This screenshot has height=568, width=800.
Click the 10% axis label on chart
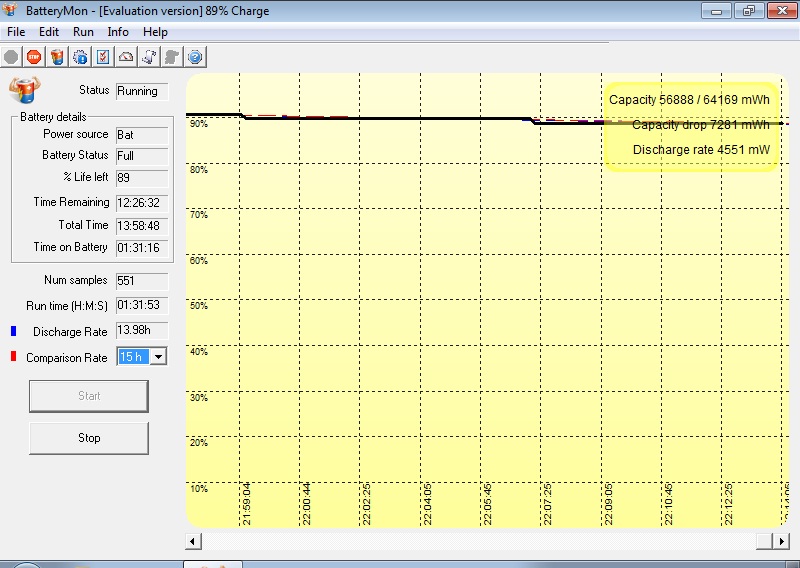(198, 489)
